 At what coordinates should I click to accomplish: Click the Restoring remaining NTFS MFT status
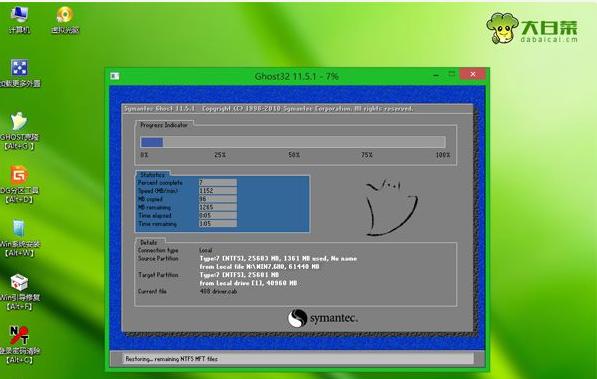click(x=171, y=359)
